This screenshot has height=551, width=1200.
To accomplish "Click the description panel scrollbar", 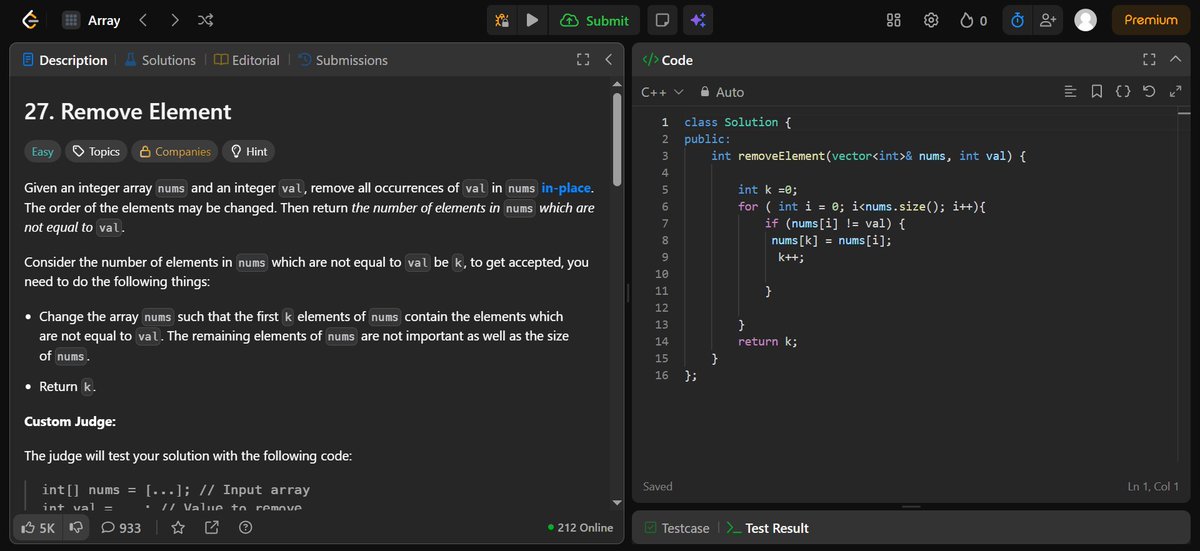I will 618,140.
